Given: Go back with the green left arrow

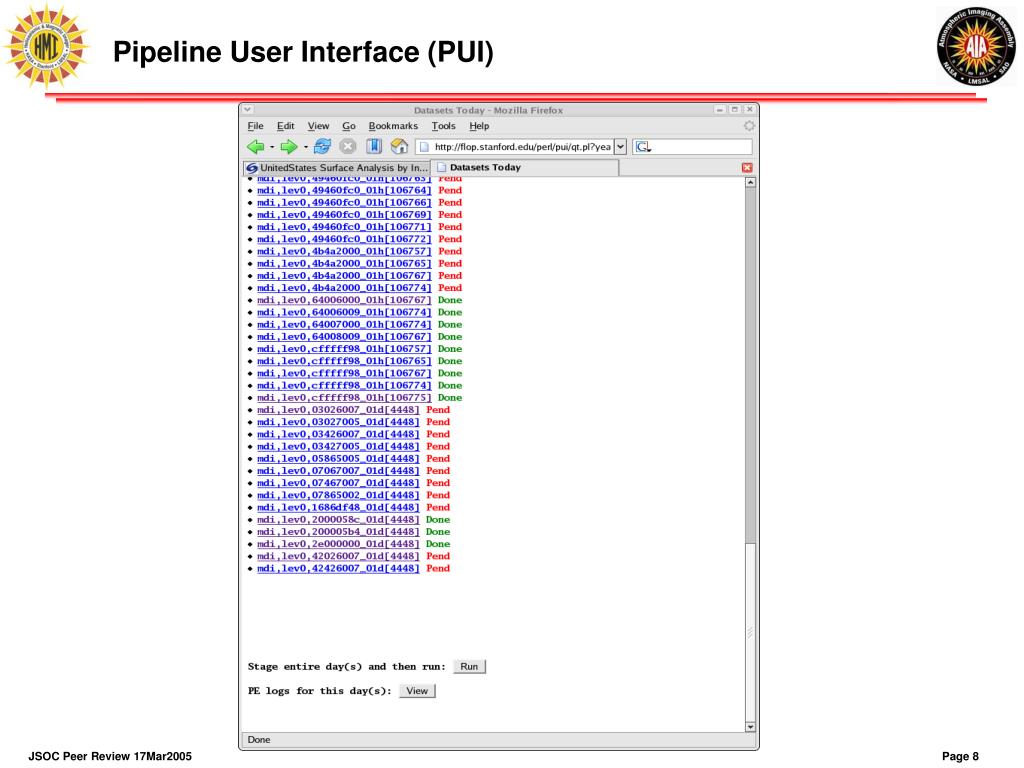Looking at the screenshot, I should [x=255, y=147].
